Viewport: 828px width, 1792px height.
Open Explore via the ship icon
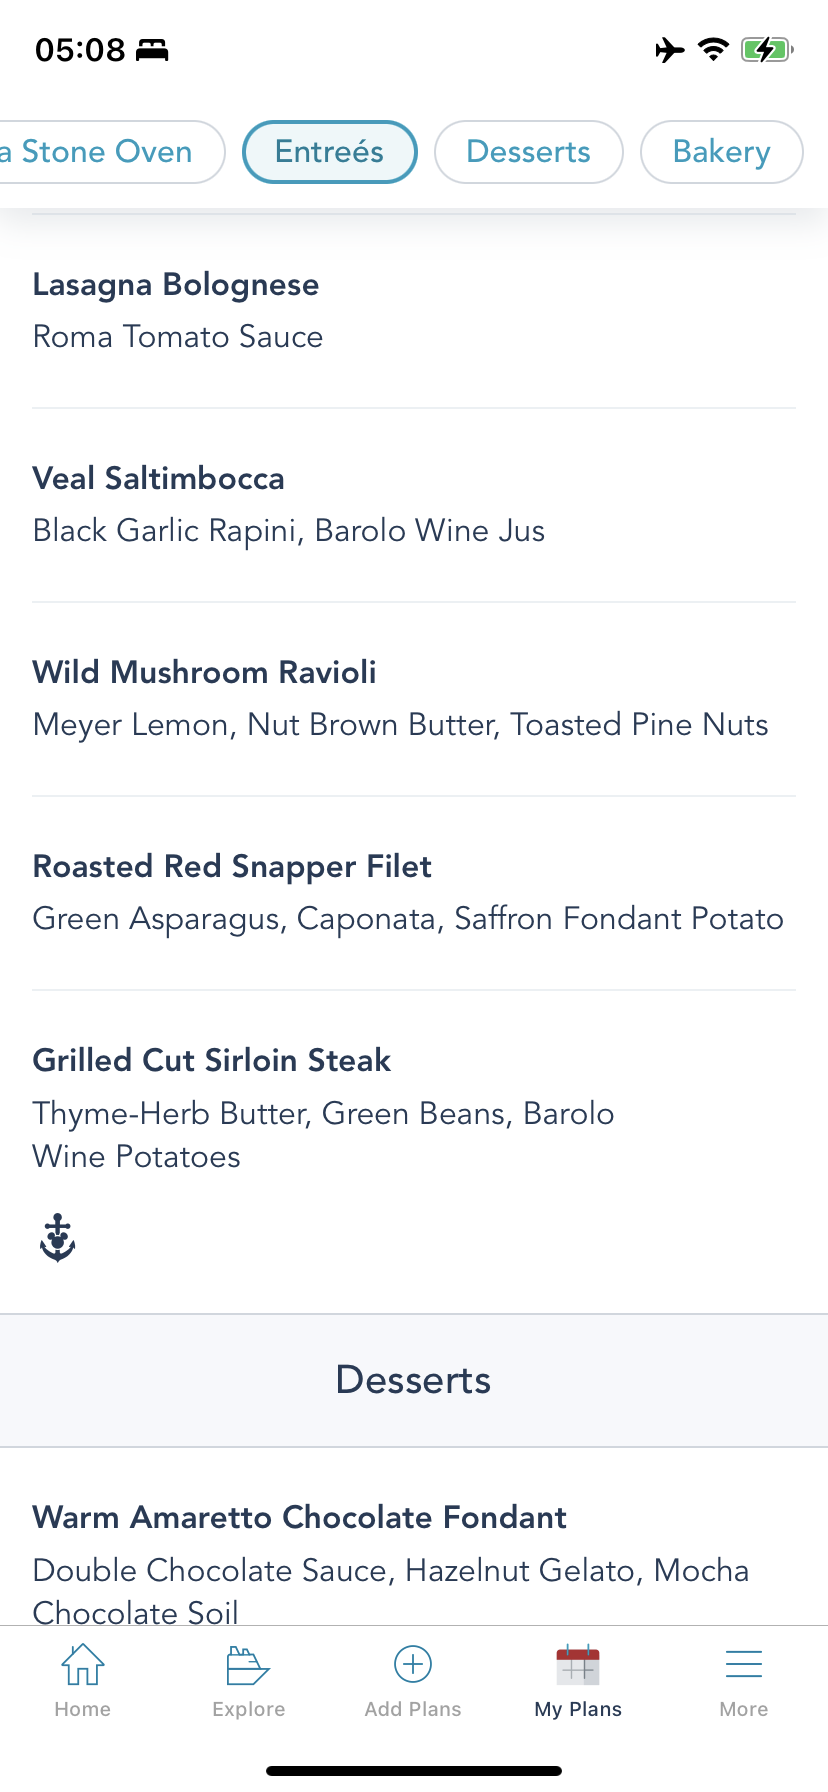tap(248, 1665)
